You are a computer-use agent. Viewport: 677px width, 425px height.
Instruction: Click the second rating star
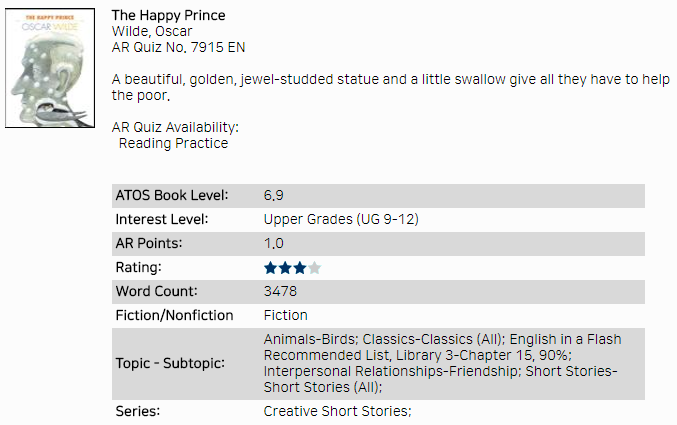pyautogui.click(x=285, y=268)
